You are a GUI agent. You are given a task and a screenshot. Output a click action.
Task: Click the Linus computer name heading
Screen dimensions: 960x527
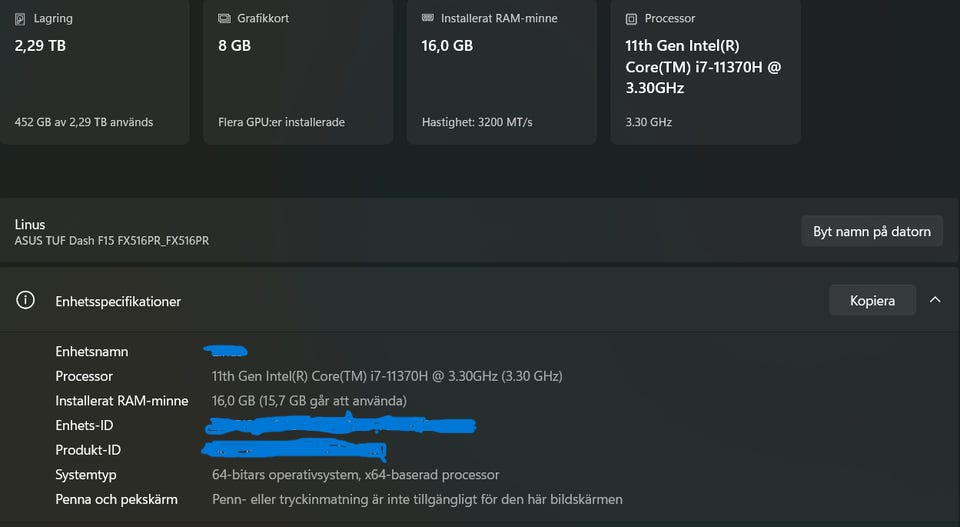click(30, 224)
